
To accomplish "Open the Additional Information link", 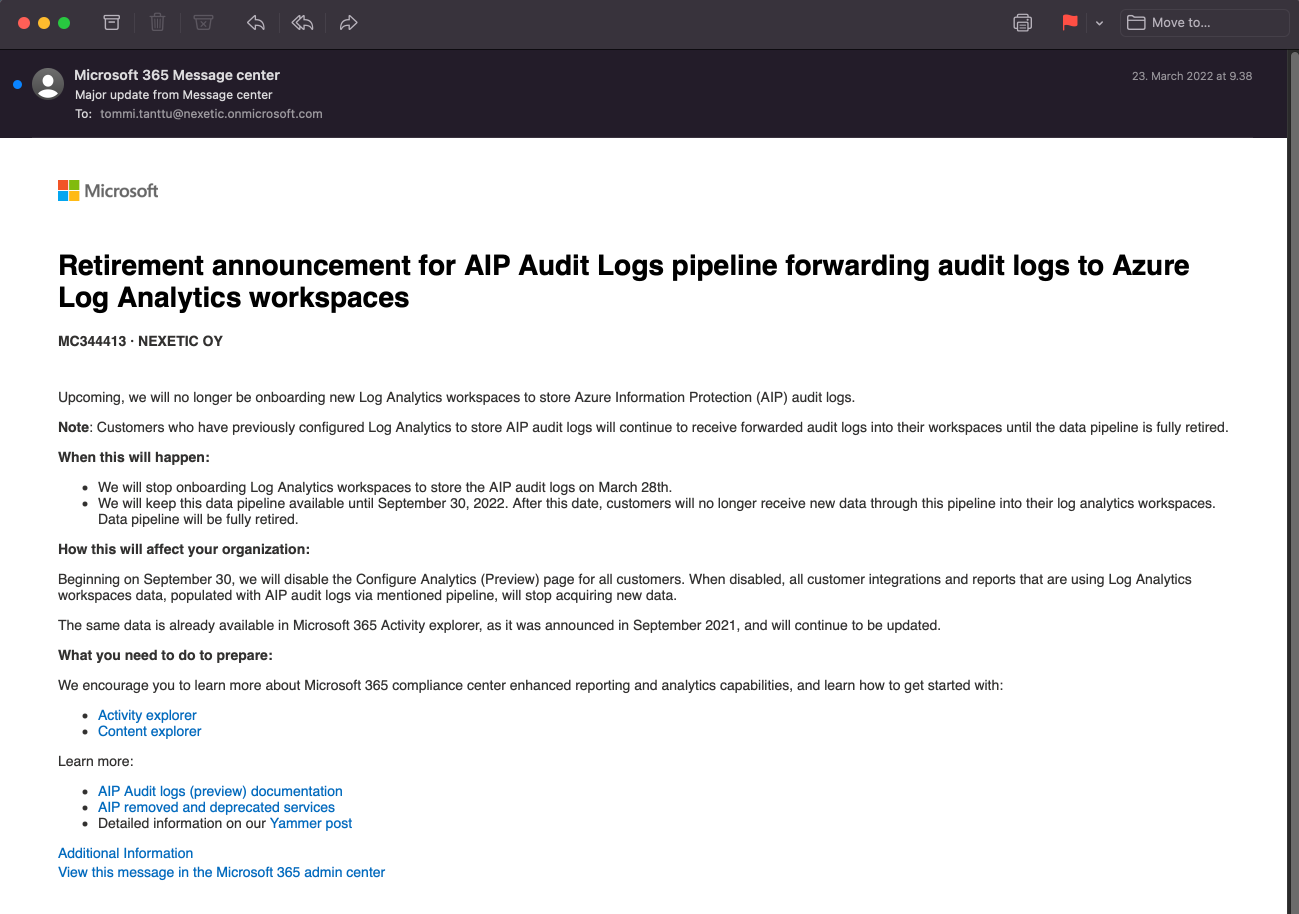I will [125, 853].
